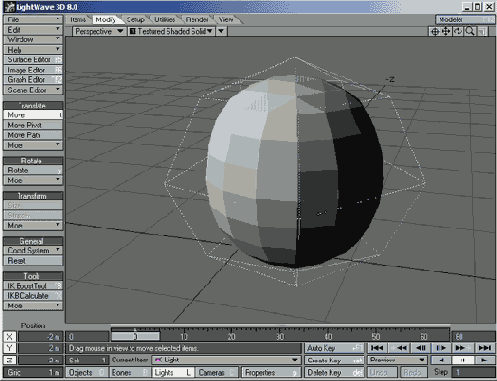The height and width of the screenshot is (381, 497).
Task: Click the viewport rotate icon
Action: [x=458, y=31]
